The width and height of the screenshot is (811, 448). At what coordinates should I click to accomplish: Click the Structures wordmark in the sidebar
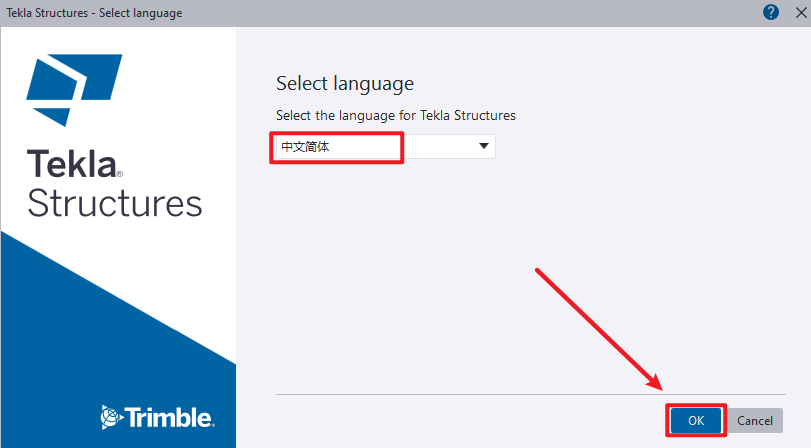coord(114,203)
